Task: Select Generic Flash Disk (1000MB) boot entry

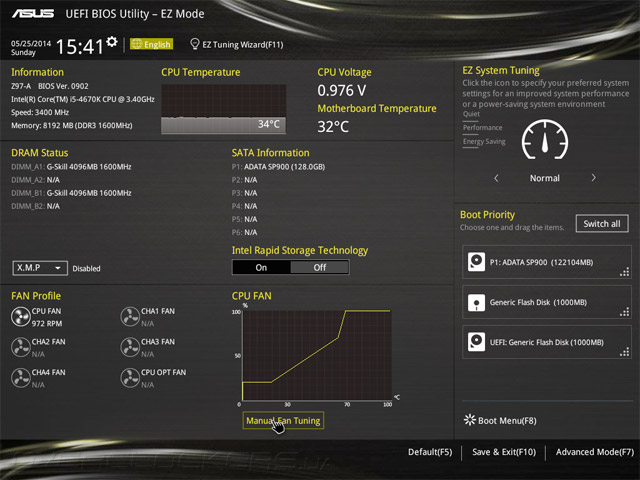Action: (x=547, y=302)
